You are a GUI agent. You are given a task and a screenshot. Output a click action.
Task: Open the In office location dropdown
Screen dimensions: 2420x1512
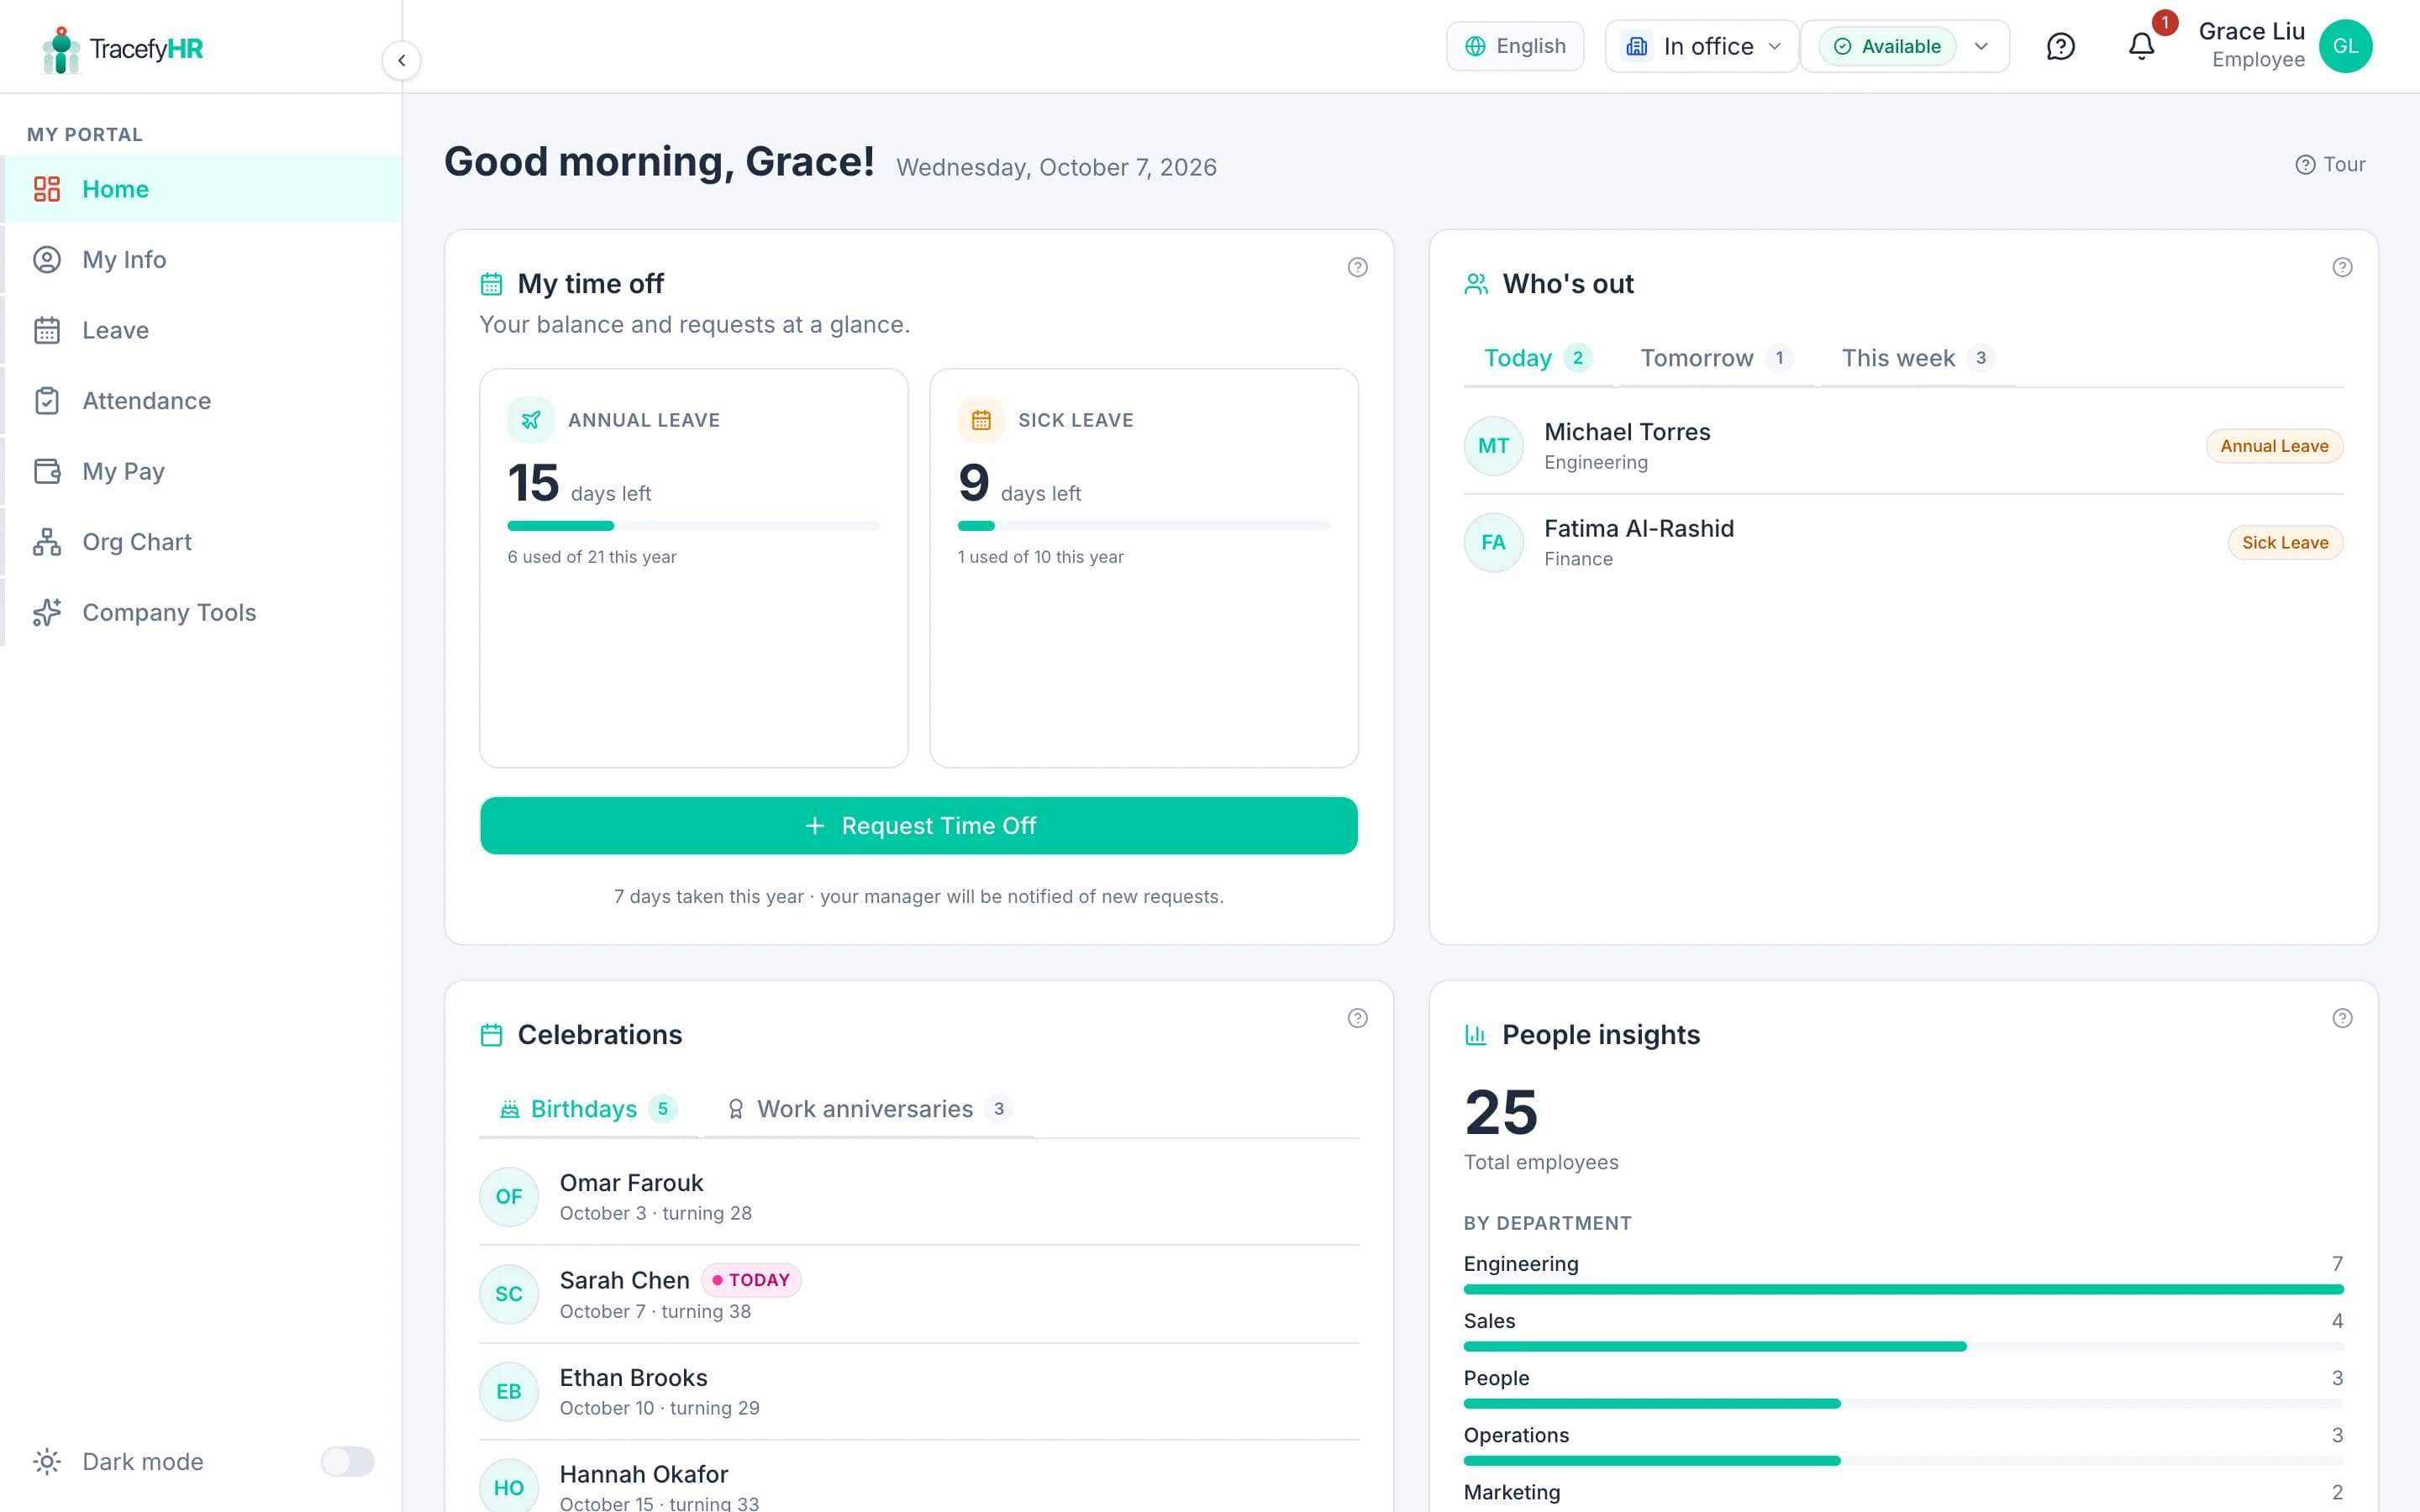click(1702, 46)
